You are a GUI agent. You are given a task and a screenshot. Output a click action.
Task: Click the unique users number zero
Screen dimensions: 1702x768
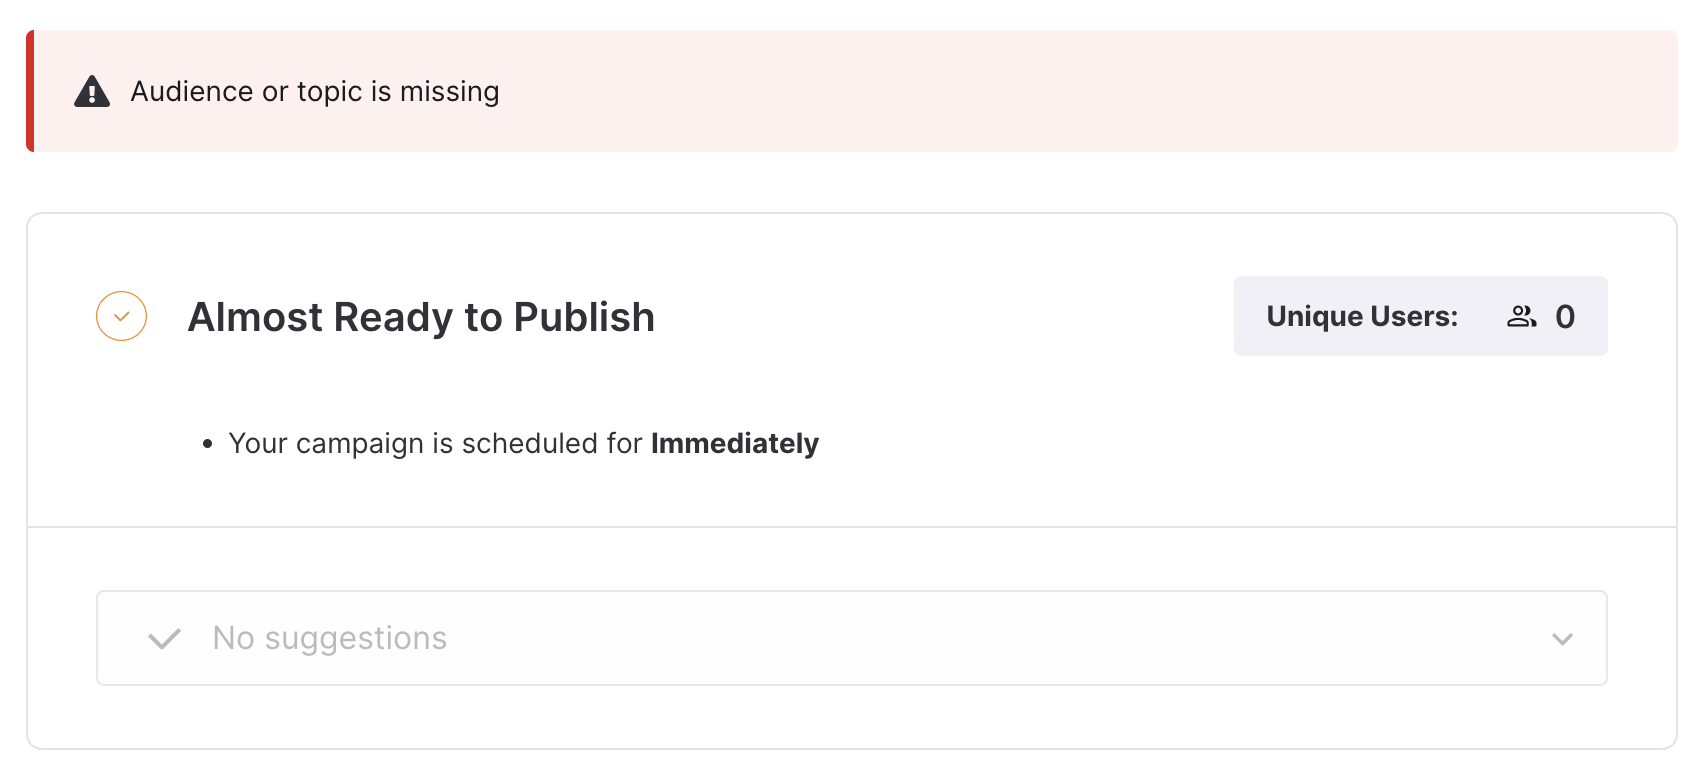click(1565, 317)
